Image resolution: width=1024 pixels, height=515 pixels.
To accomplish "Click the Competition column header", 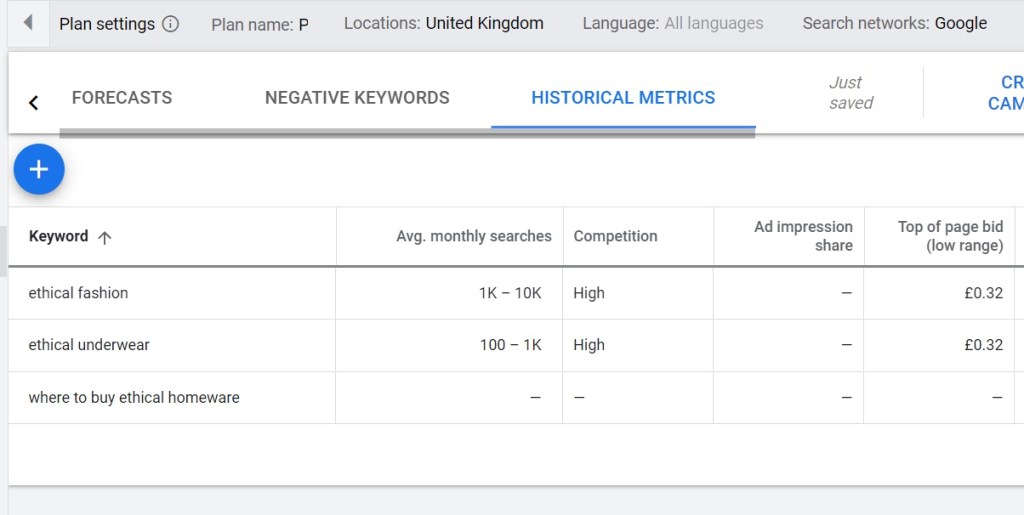I will click(615, 237).
